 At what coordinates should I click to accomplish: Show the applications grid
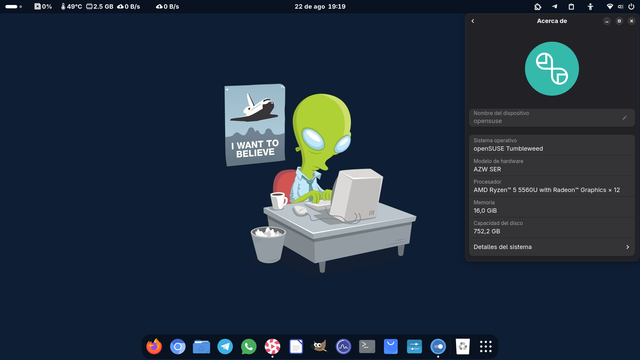pyautogui.click(x=486, y=347)
